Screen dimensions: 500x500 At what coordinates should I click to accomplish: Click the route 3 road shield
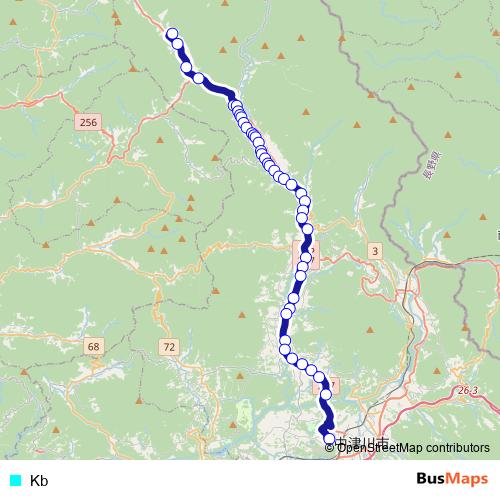coord(375,251)
